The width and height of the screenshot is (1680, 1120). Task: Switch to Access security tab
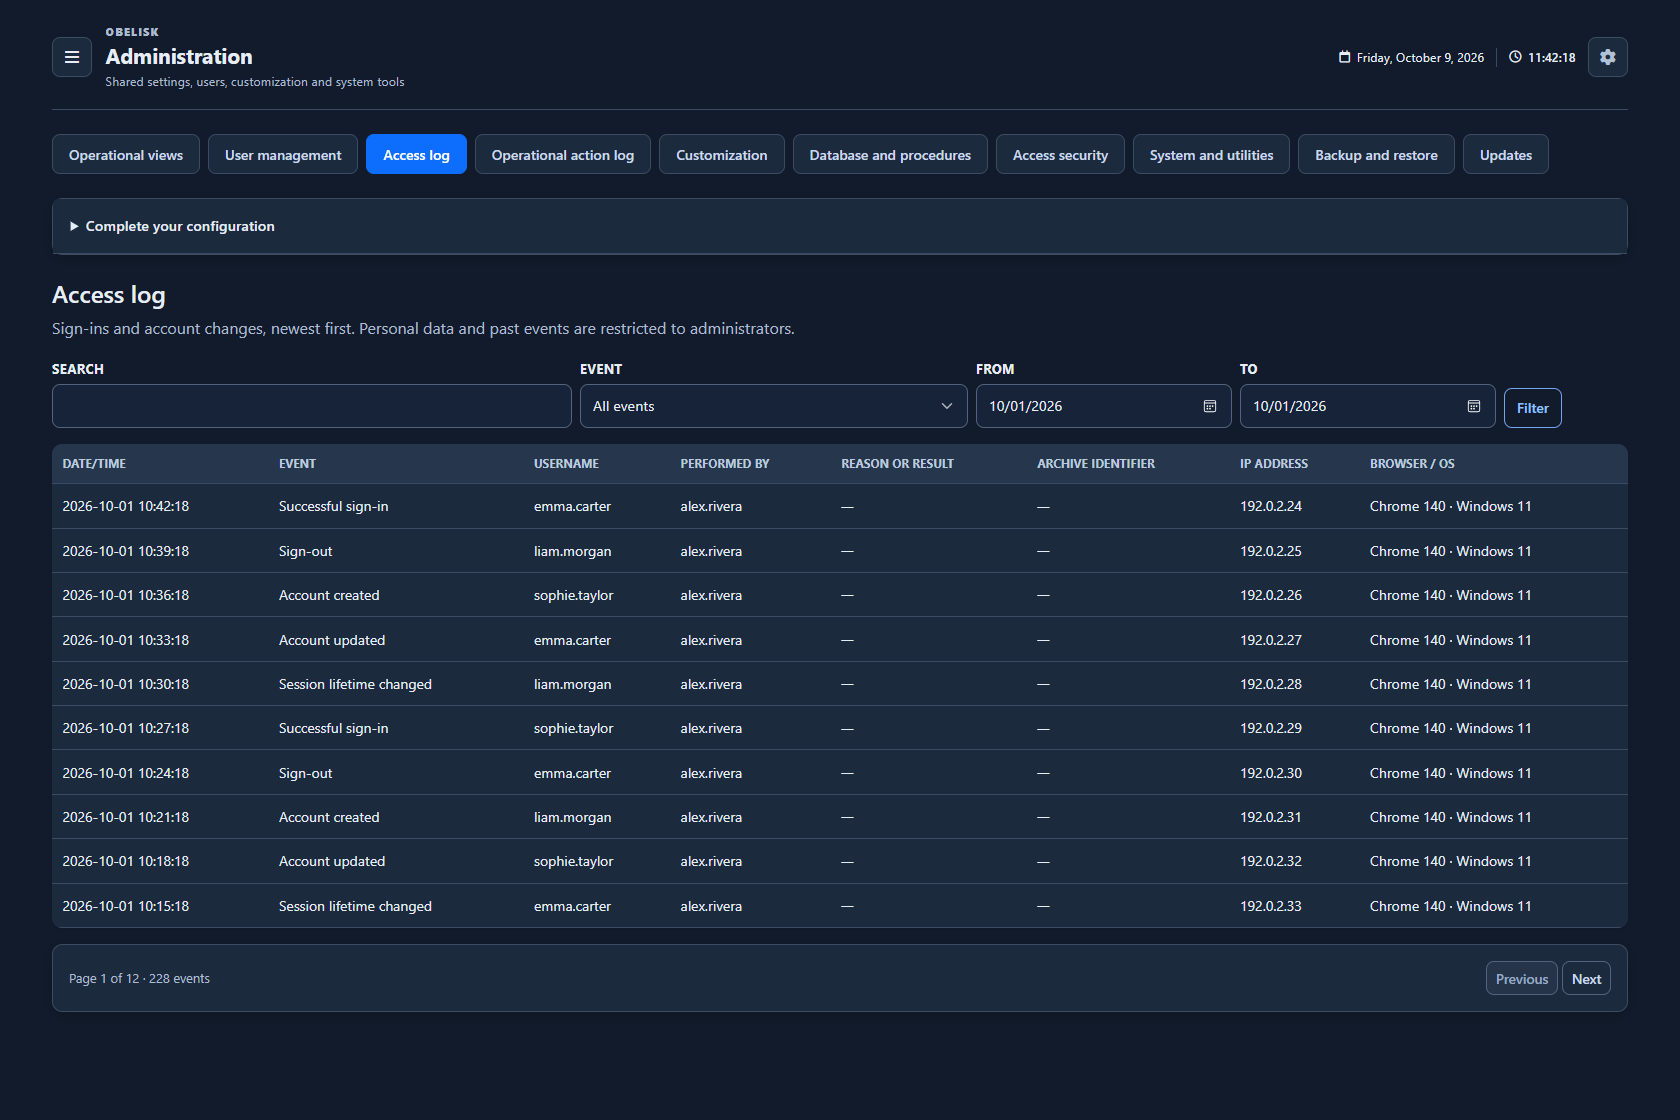(x=1060, y=154)
